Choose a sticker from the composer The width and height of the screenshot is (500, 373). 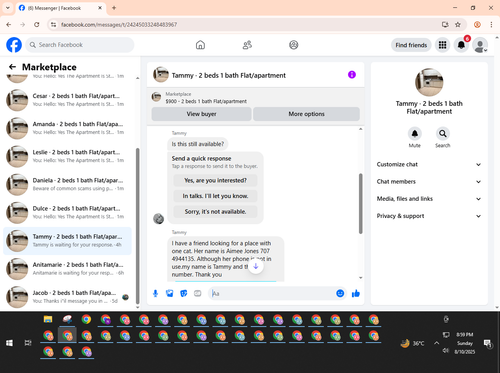pos(184,293)
